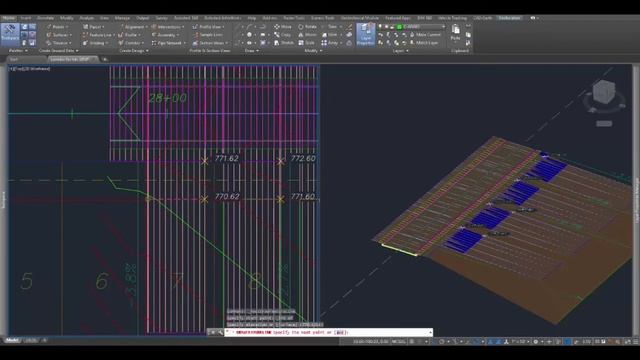640x360 pixels.
Task: Click the new drawing tab plus button
Action: [104, 59]
